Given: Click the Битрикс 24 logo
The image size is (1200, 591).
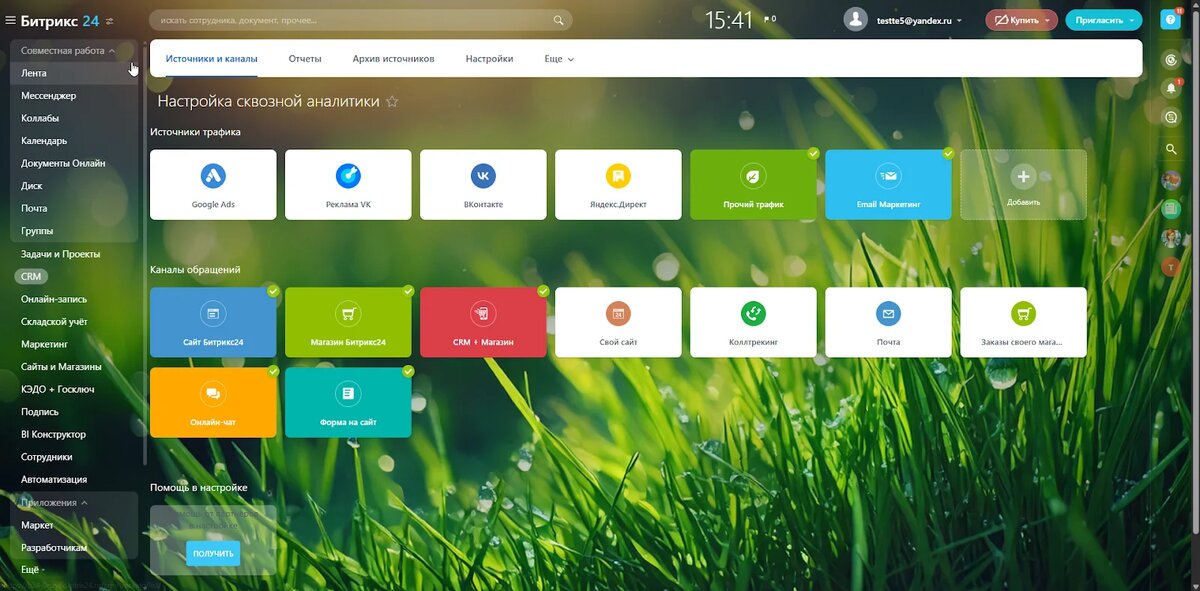Looking at the screenshot, I should click(60, 20).
